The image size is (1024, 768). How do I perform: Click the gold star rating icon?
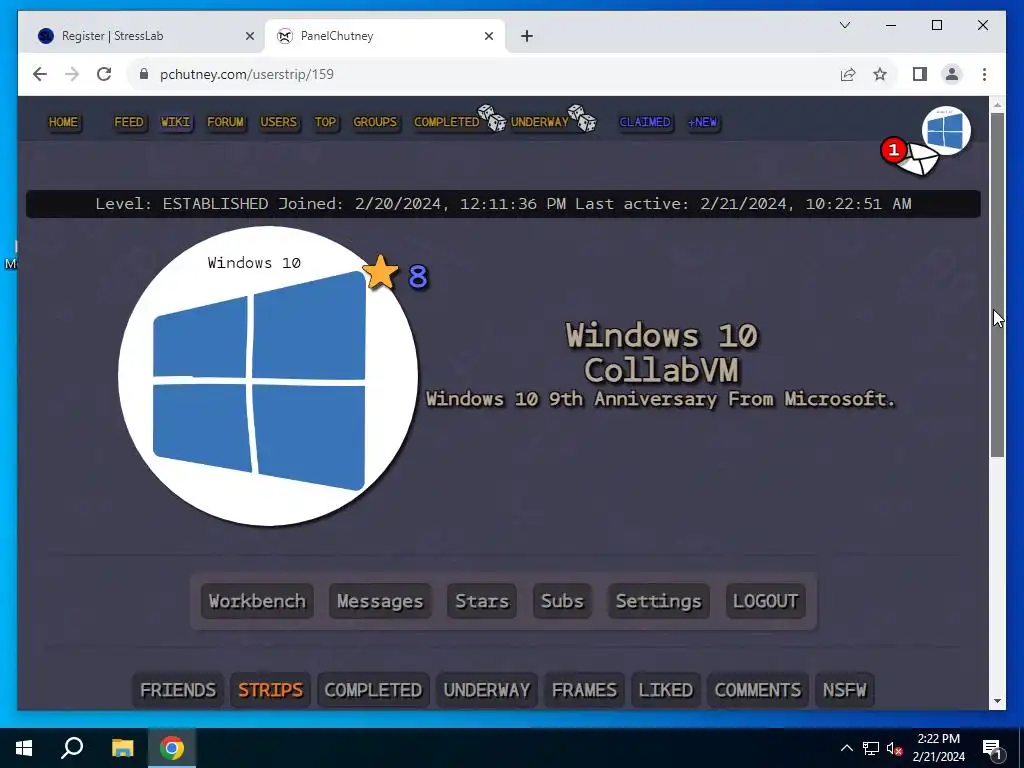click(x=380, y=272)
